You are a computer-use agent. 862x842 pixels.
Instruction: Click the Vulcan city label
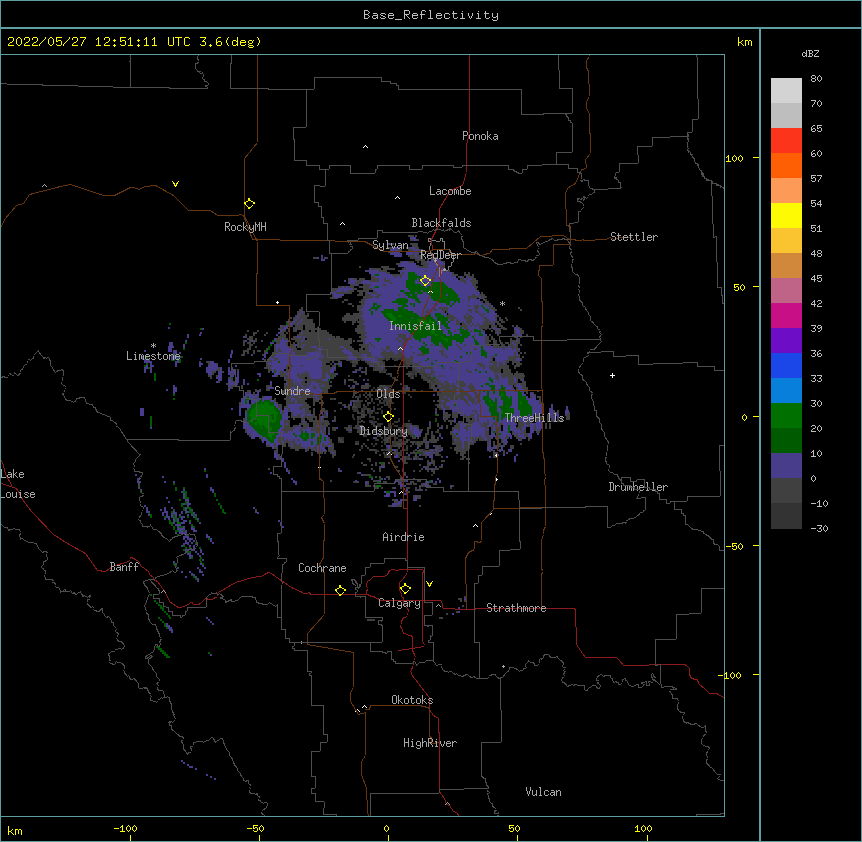pyautogui.click(x=543, y=792)
